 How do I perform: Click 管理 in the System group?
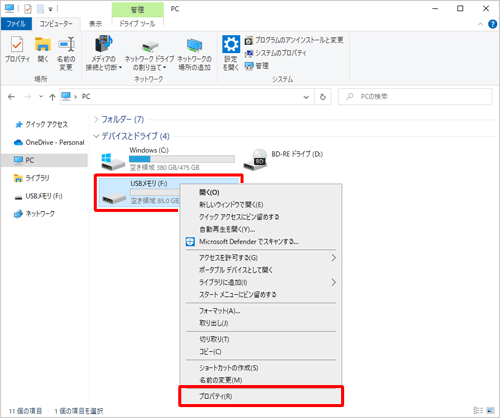256,66
